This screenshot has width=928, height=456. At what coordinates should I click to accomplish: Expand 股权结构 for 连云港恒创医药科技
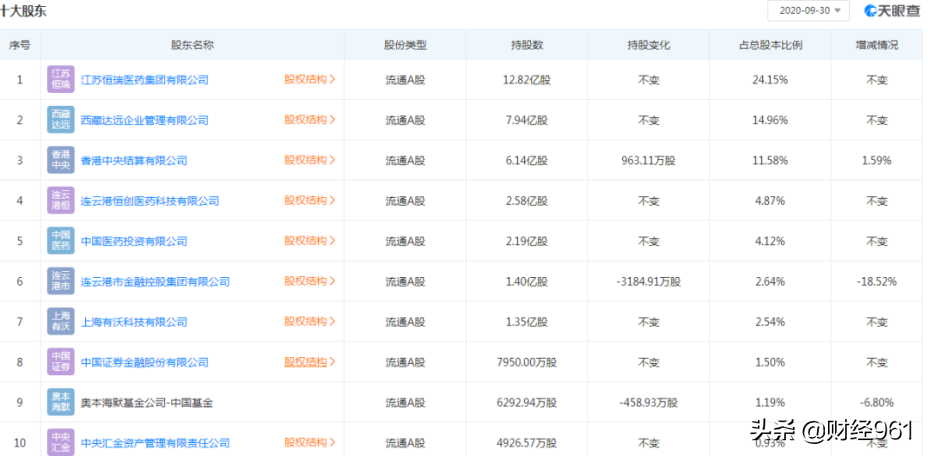pyautogui.click(x=310, y=200)
